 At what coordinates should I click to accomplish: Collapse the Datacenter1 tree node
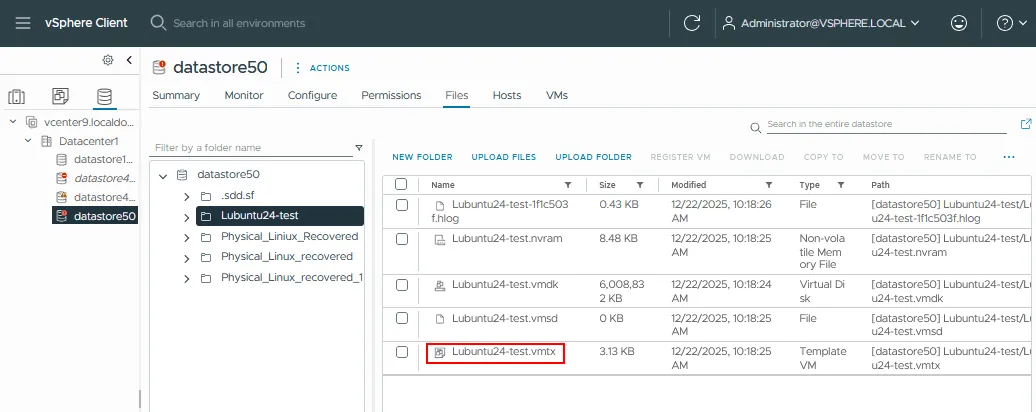click(x=28, y=141)
